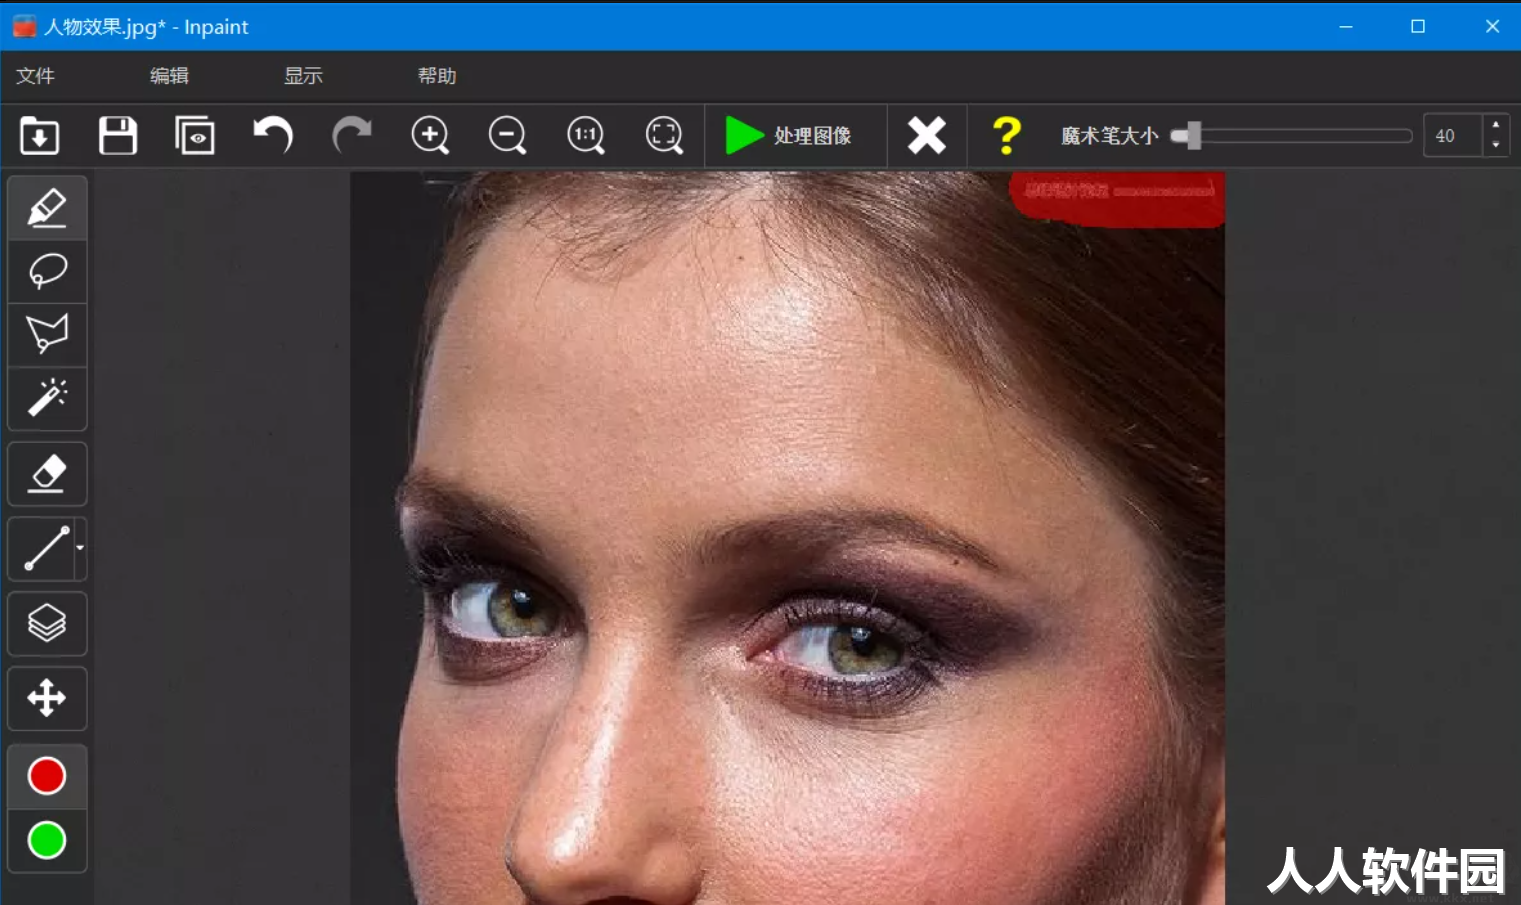Save the image with the floppy disk icon
Viewport: 1521px width, 905px height.
pyautogui.click(x=118, y=135)
